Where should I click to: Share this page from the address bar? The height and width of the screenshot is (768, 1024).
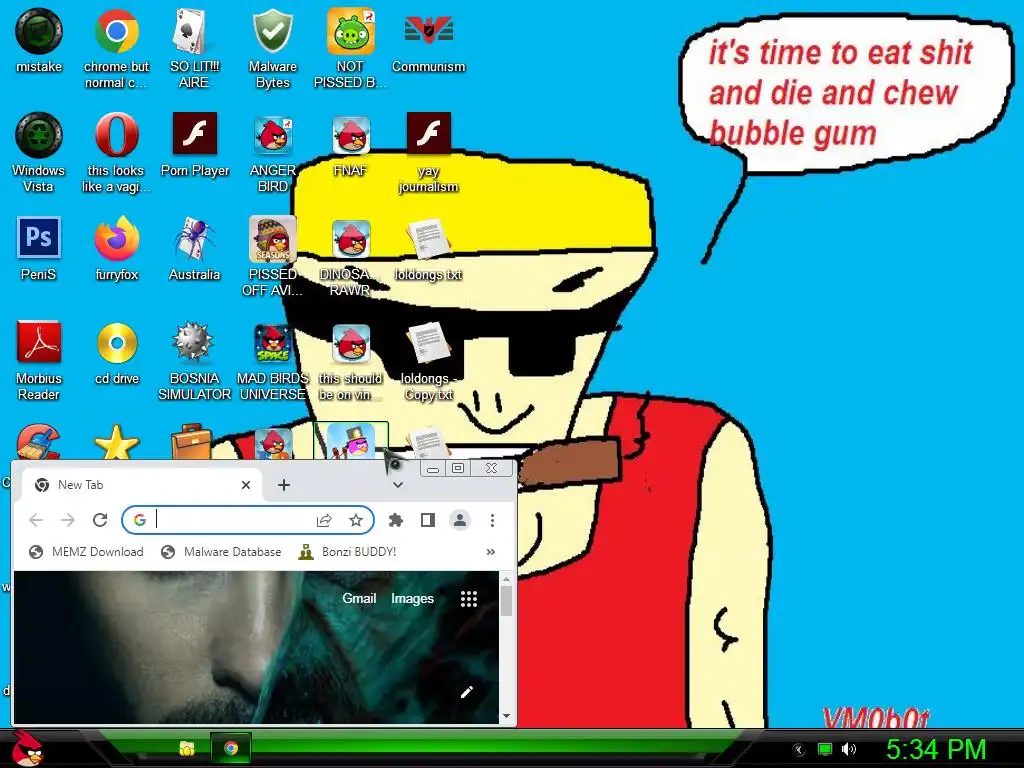(324, 520)
